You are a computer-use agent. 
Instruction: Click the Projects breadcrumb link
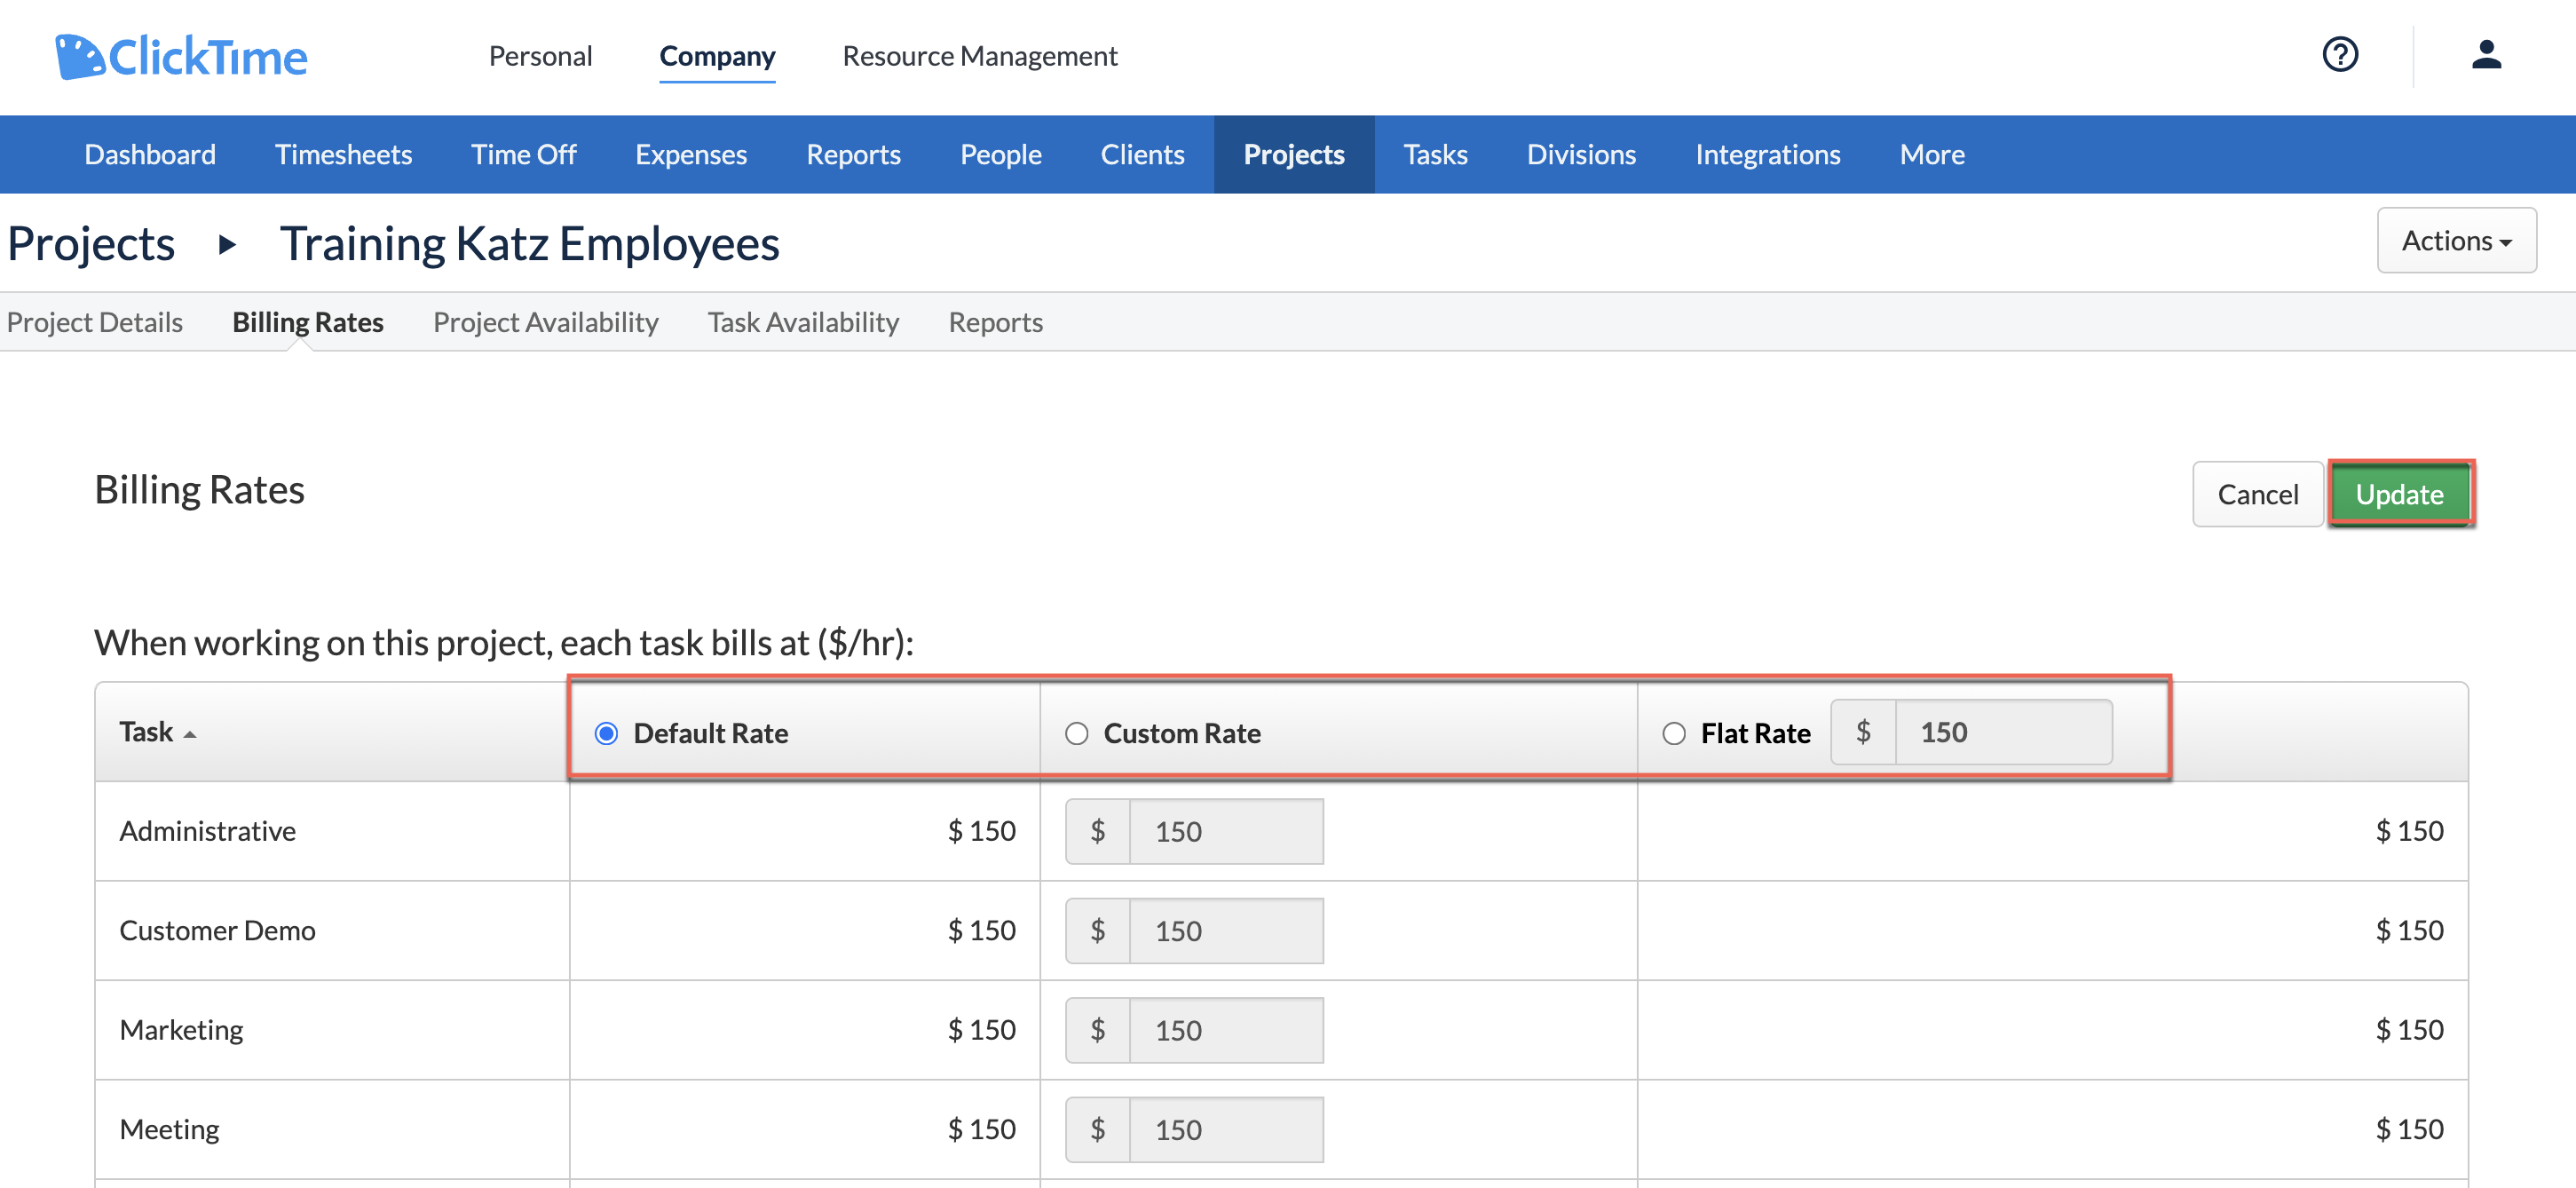91,244
